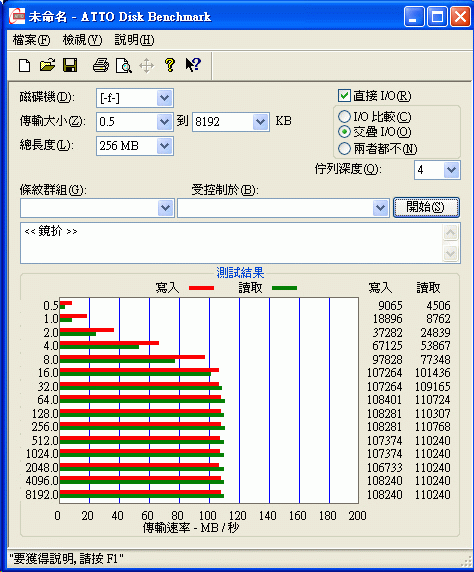Viewport: 474px width, 572px height.
Task: Open the 檔案 menu
Action: pyautogui.click(x=31, y=40)
